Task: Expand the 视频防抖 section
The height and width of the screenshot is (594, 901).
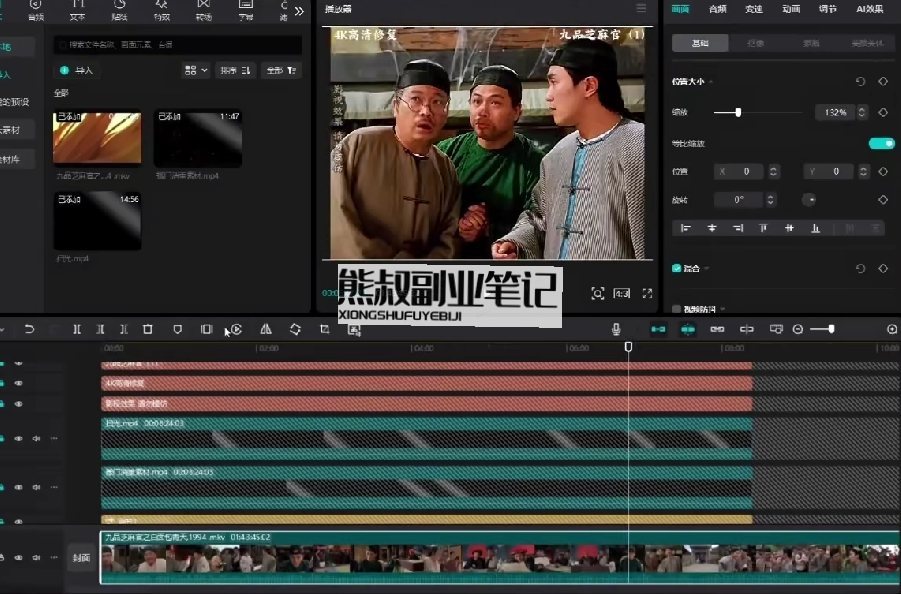Action: (723, 309)
